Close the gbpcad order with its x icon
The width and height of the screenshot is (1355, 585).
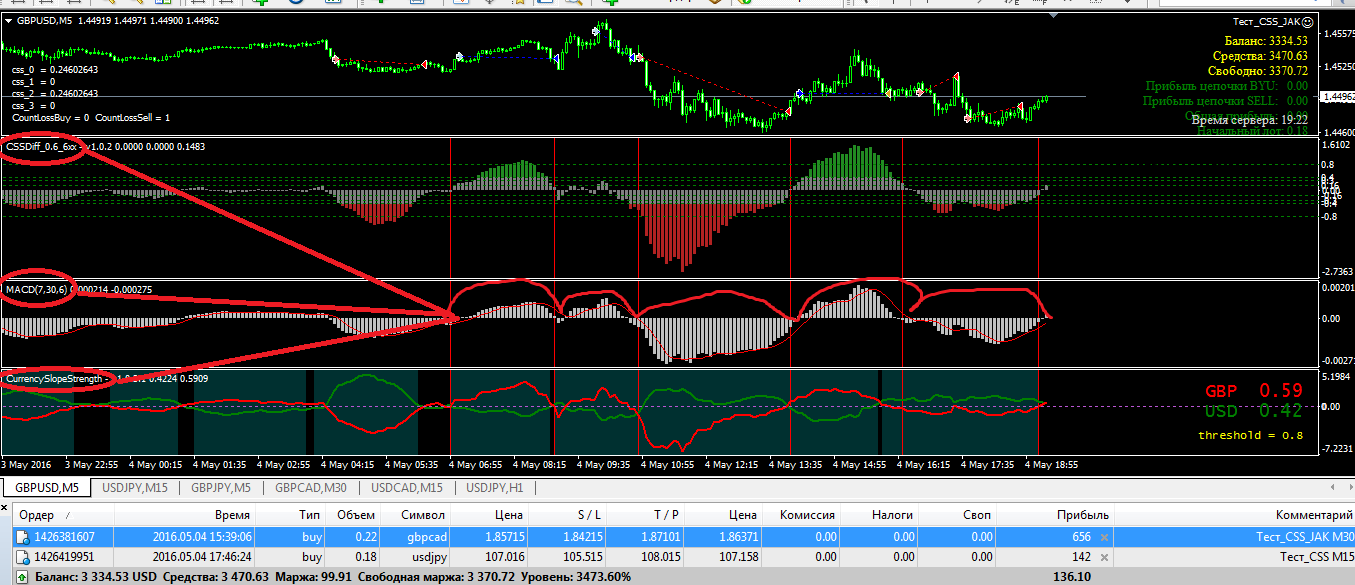tap(1104, 537)
